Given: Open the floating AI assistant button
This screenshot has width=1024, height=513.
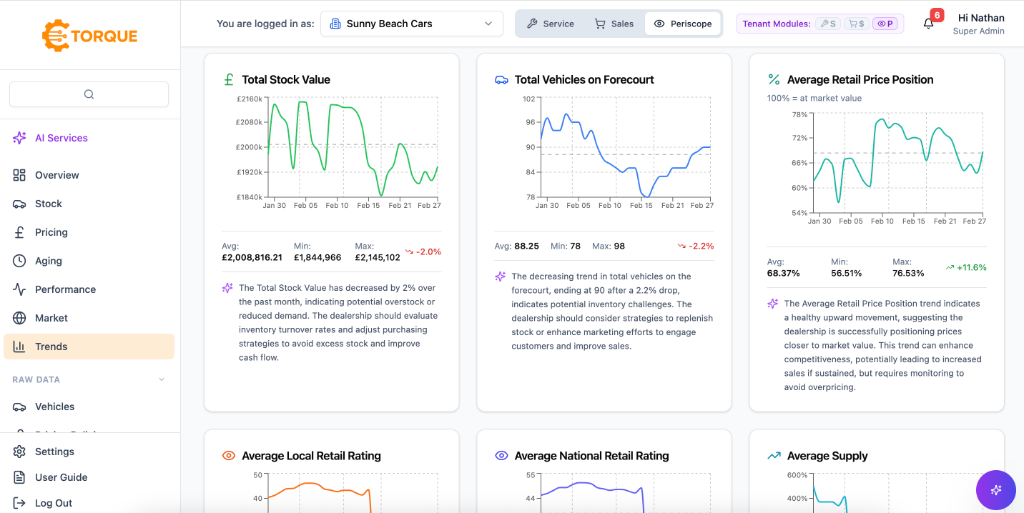Looking at the screenshot, I should [x=995, y=490].
